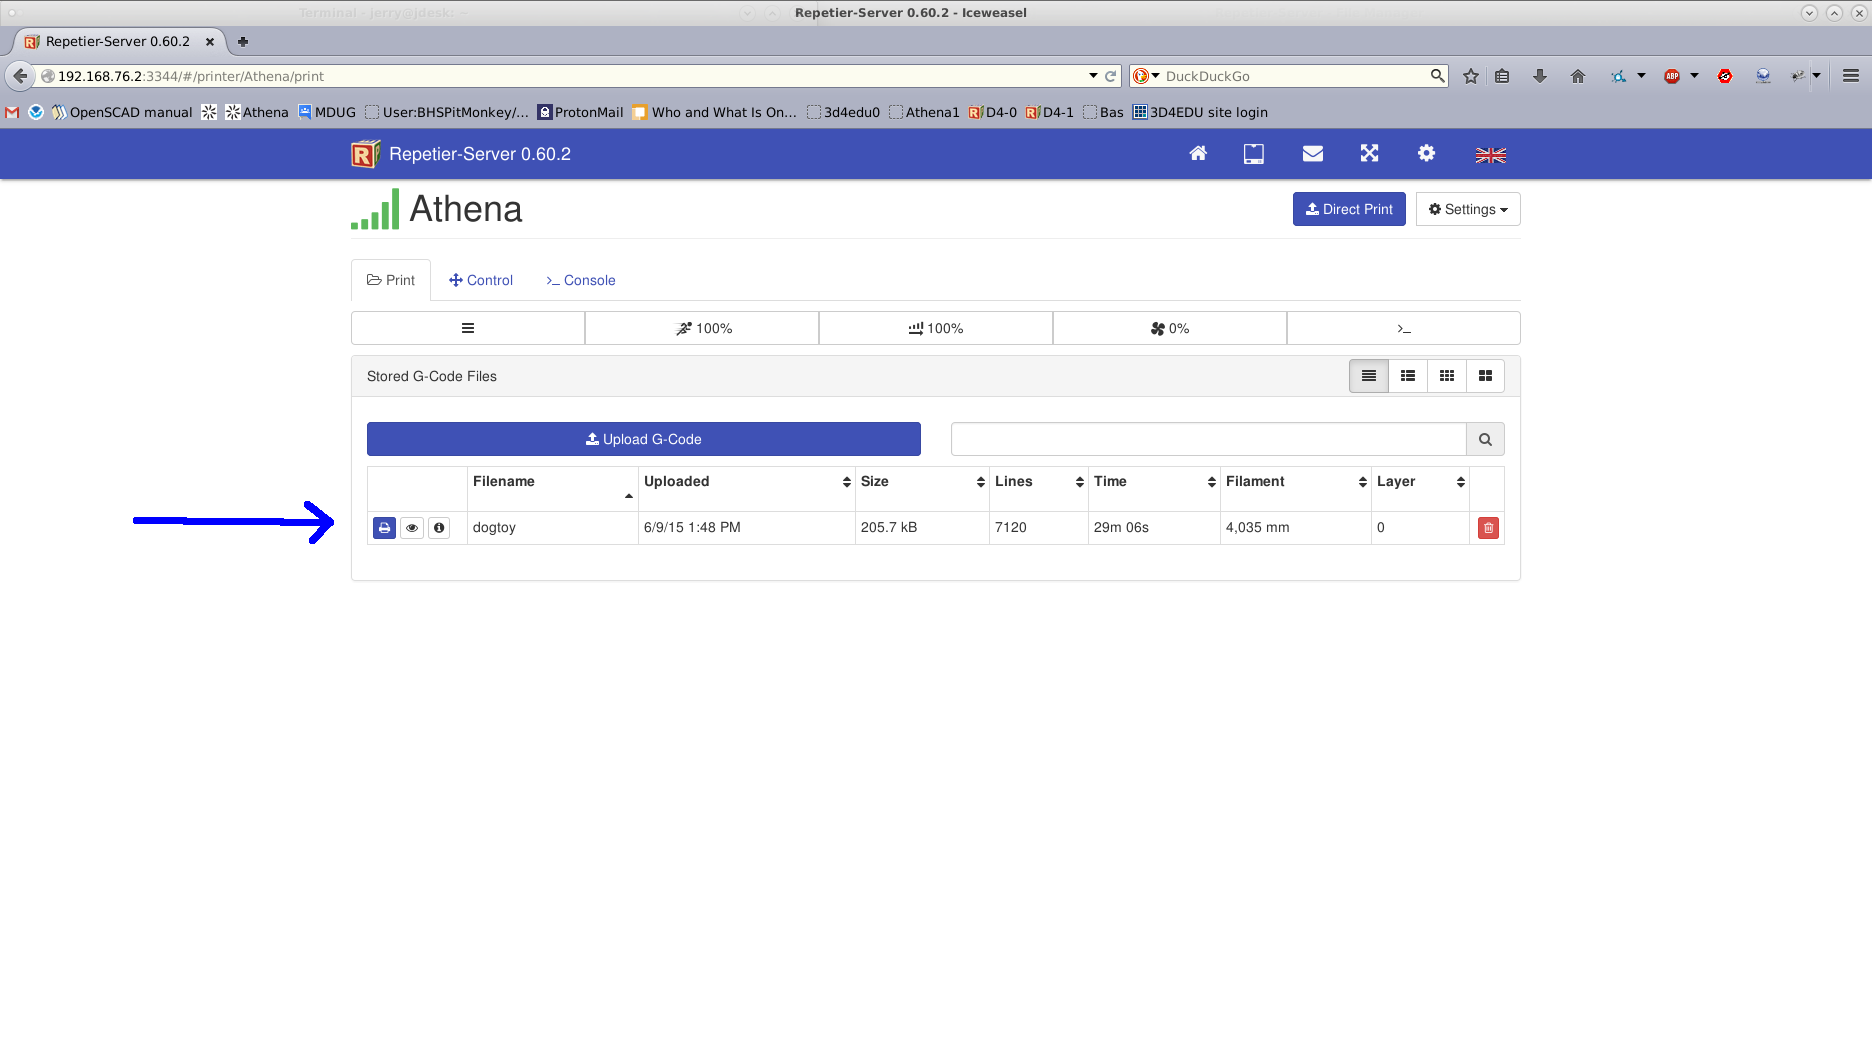Expand the Settings dropdown
Screen dimensions: 1872x1047
[x=1467, y=209]
